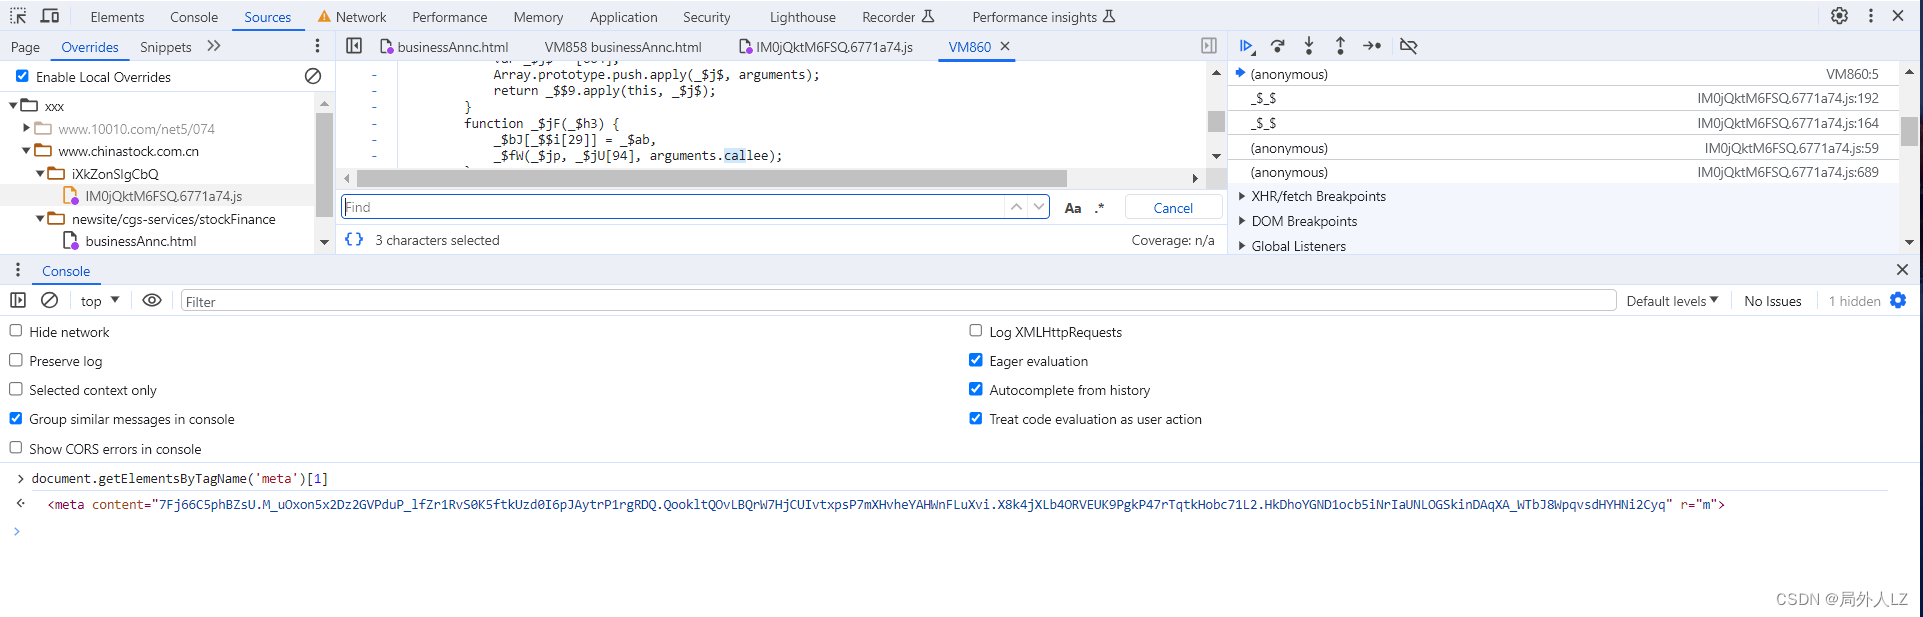This screenshot has width=1923, height=617.
Task: Open the console drawer three-dot menu
Action: (17, 270)
